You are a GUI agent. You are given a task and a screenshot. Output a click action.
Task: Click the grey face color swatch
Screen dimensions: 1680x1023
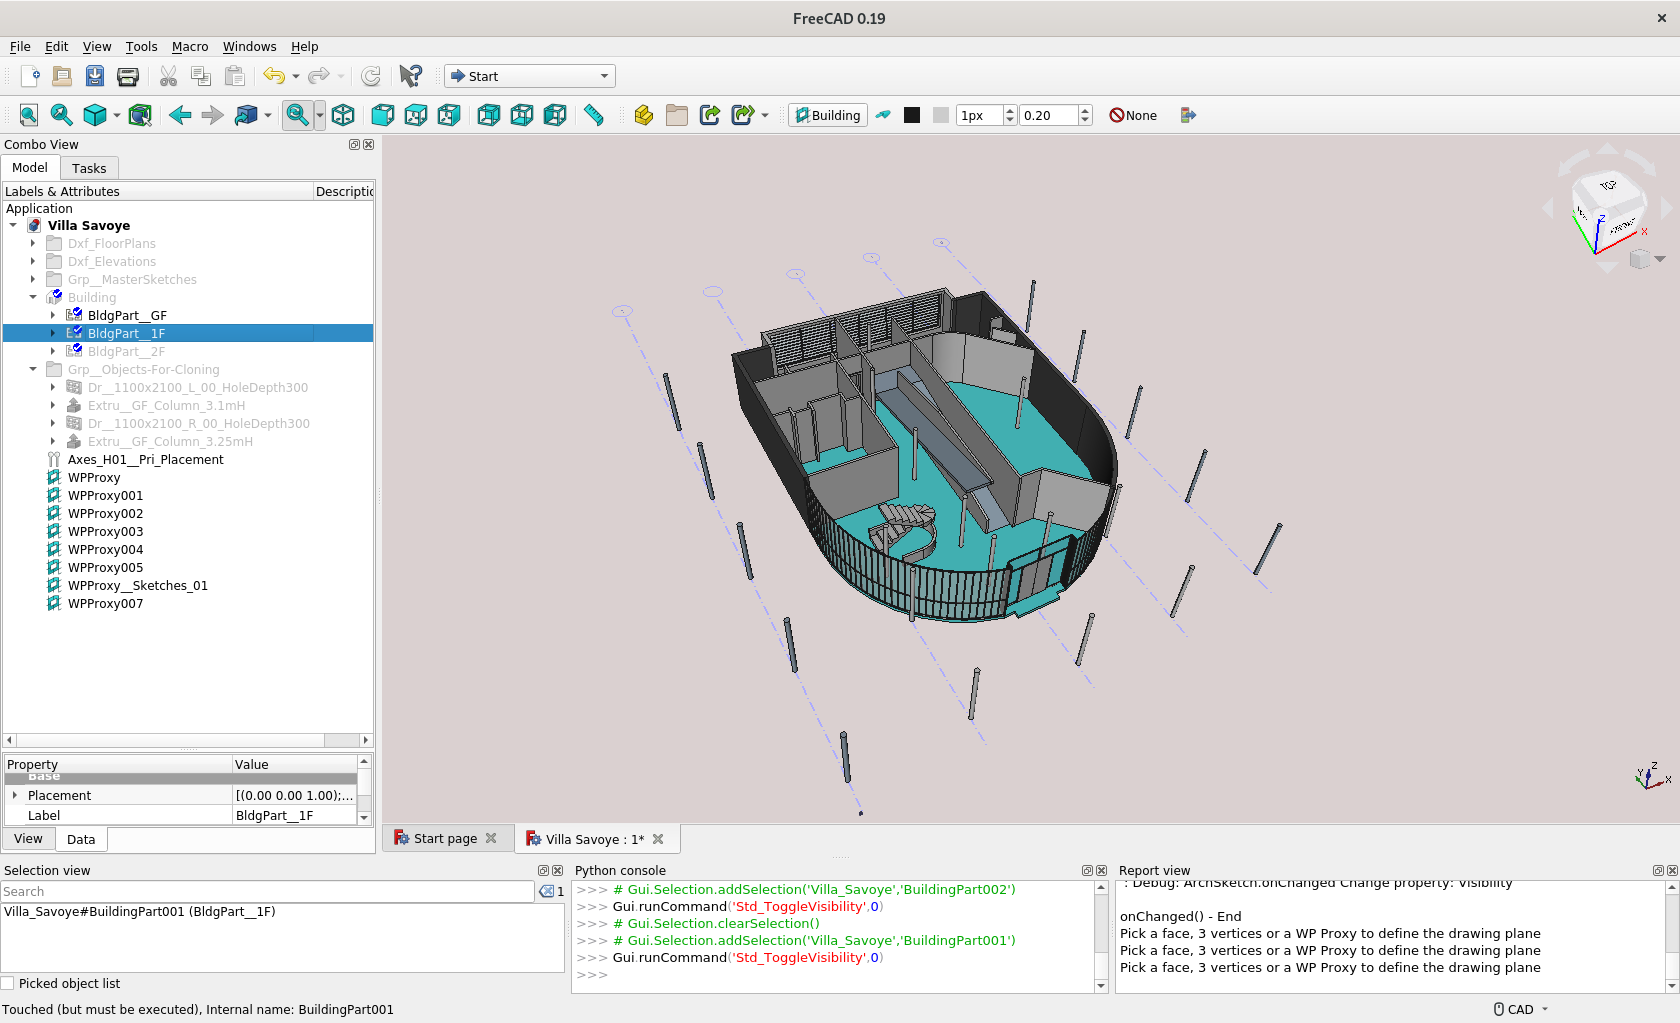pos(941,115)
